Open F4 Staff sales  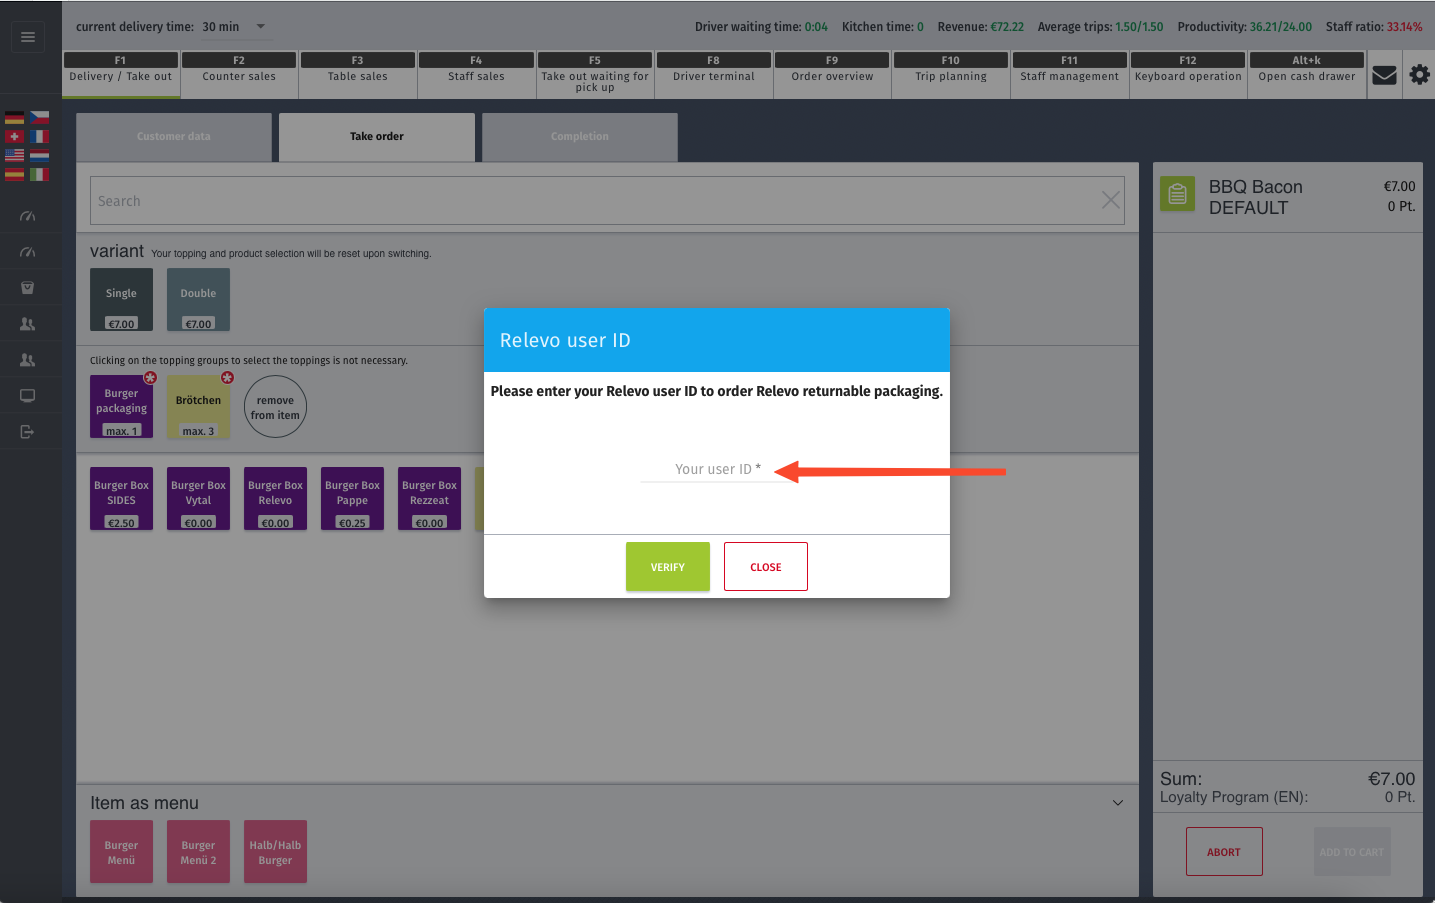tap(476, 75)
